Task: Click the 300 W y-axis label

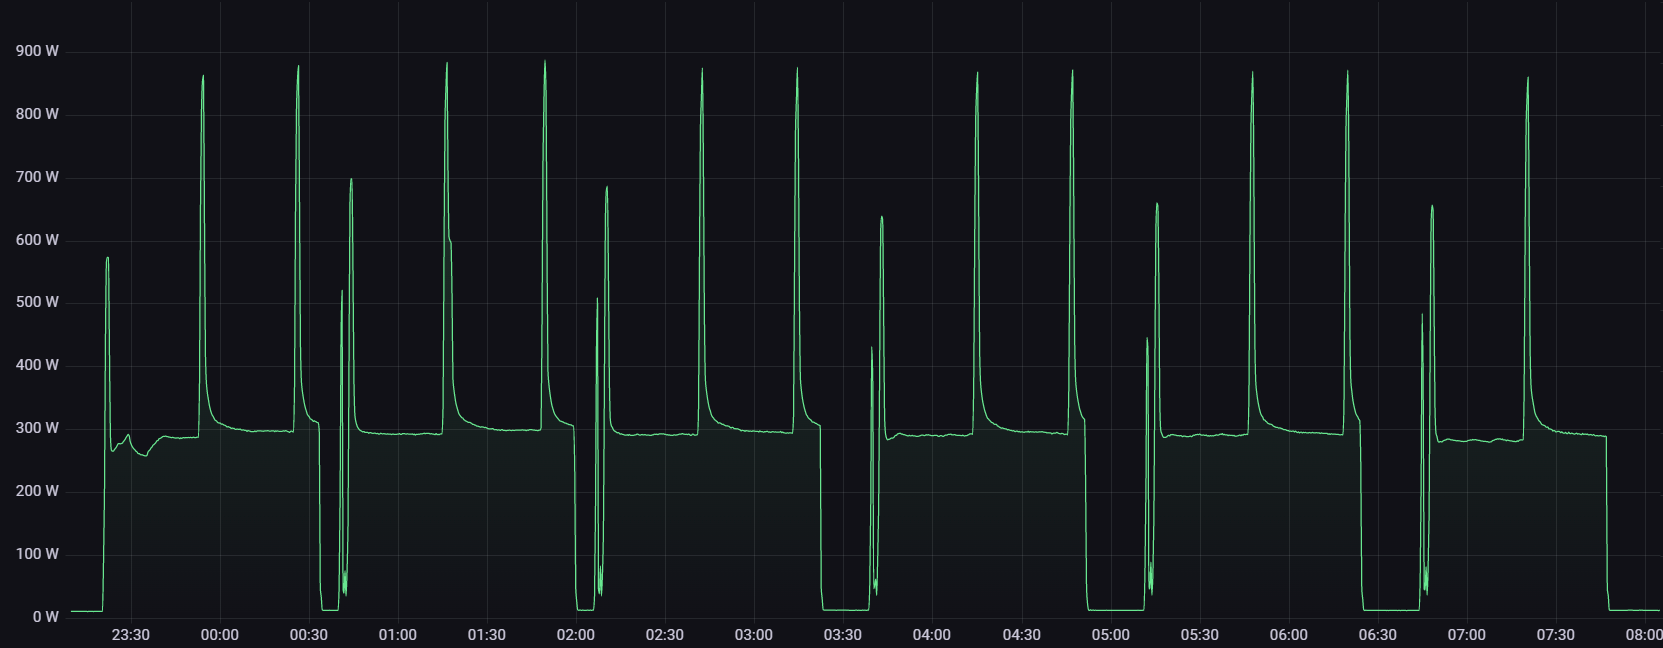Action: (x=37, y=428)
